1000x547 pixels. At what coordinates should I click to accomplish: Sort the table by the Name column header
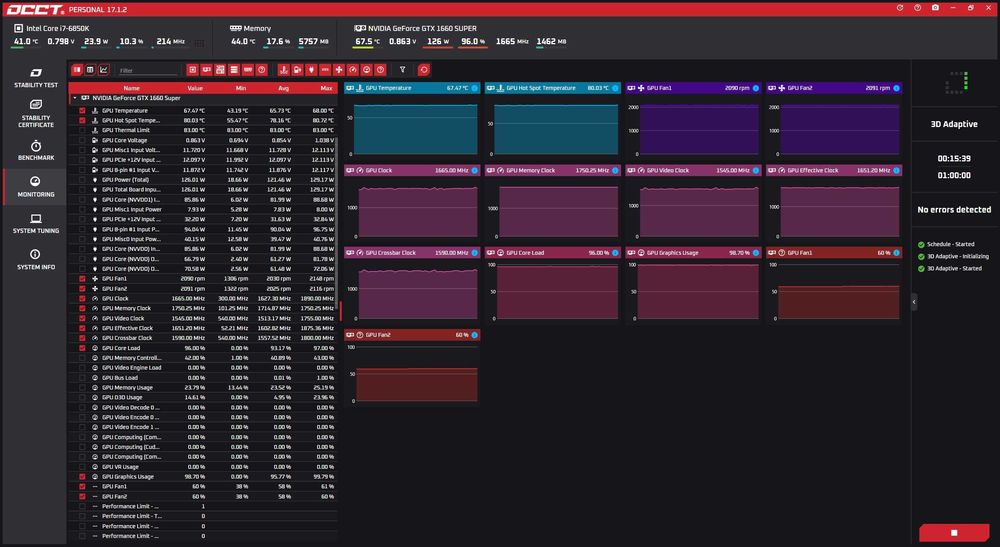pos(131,88)
